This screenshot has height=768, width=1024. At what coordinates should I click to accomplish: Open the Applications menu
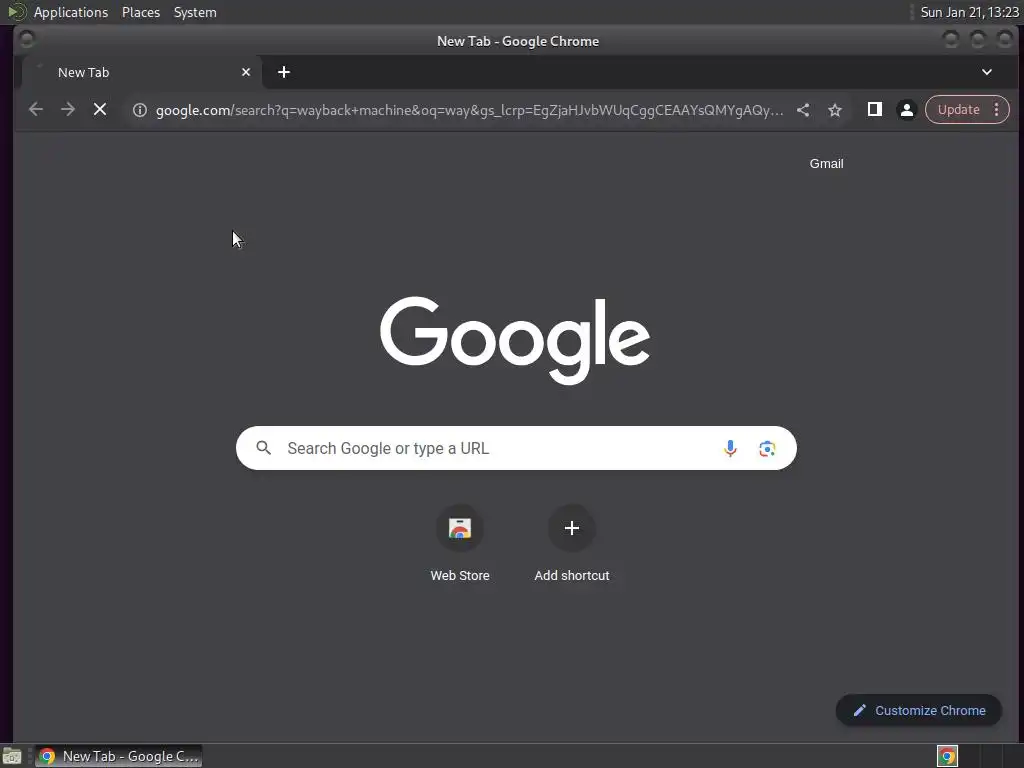pos(71,12)
